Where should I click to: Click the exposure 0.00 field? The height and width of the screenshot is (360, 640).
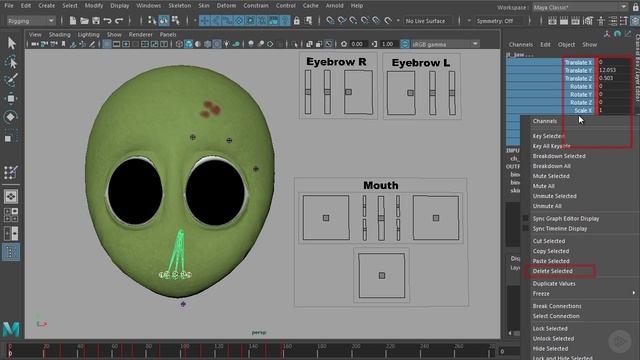click(x=357, y=44)
